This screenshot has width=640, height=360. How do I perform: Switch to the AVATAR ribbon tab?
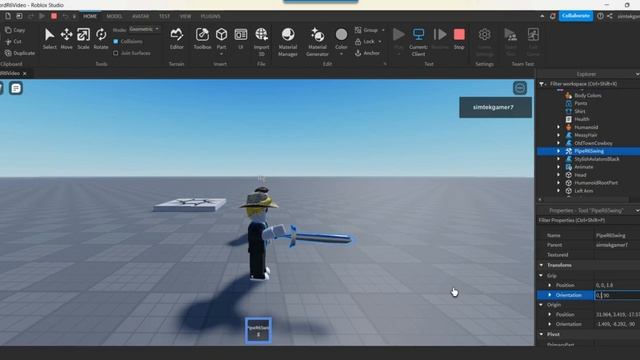140,16
